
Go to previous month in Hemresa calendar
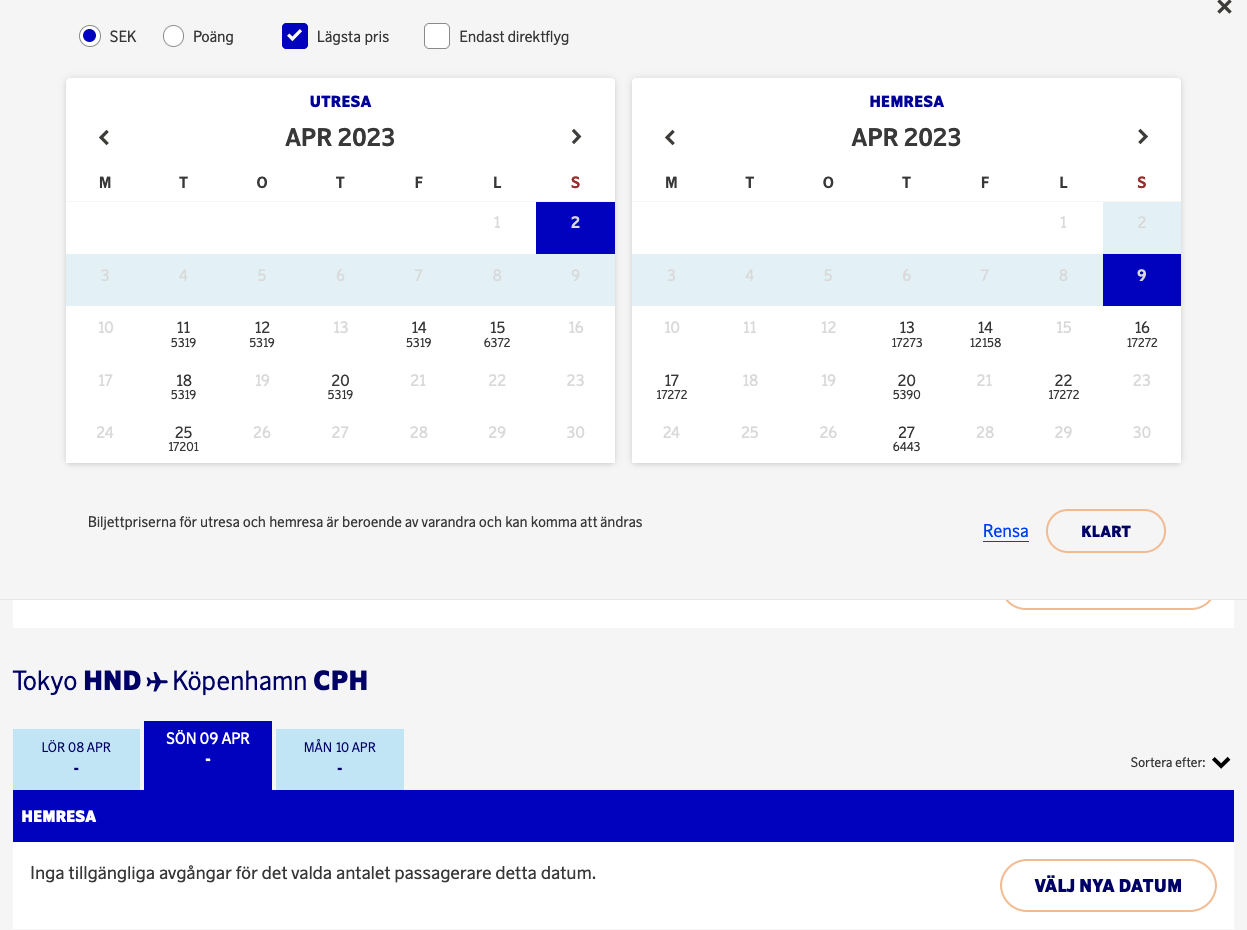(x=670, y=137)
